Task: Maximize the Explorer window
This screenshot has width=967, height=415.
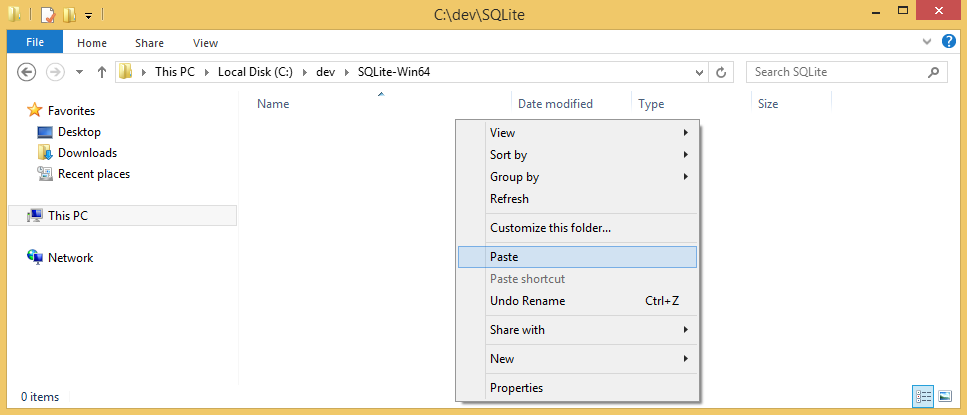Action: tap(903, 10)
